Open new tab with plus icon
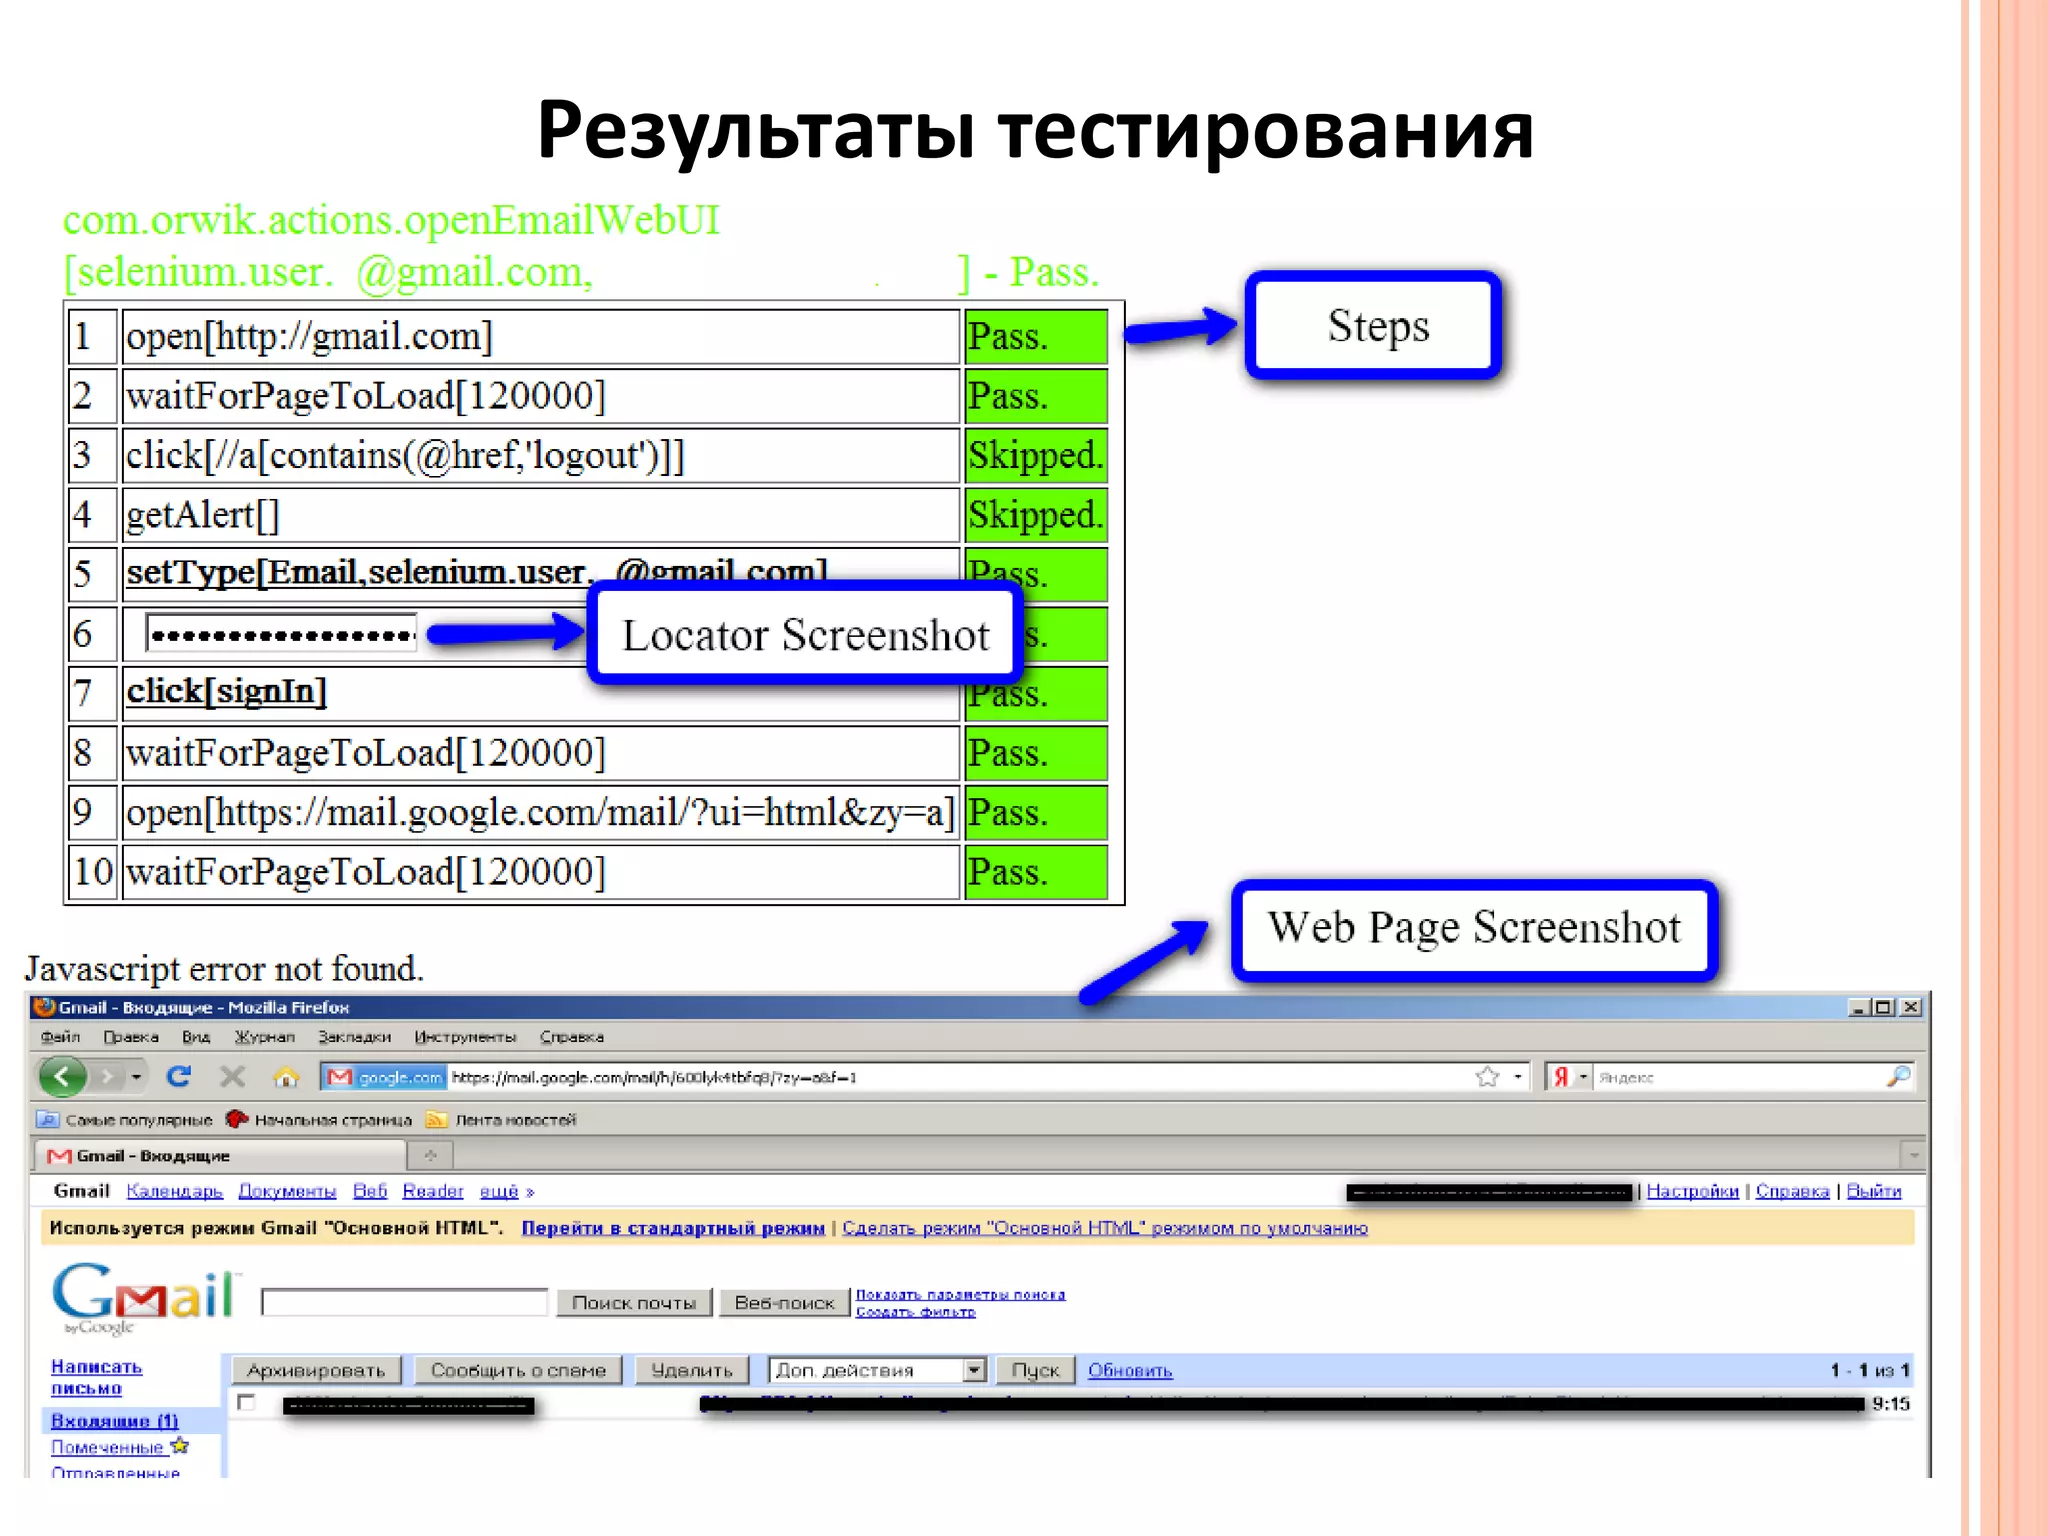Image resolution: width=2048 pixels, height=1536 pixels. (x=431, y=1156)
